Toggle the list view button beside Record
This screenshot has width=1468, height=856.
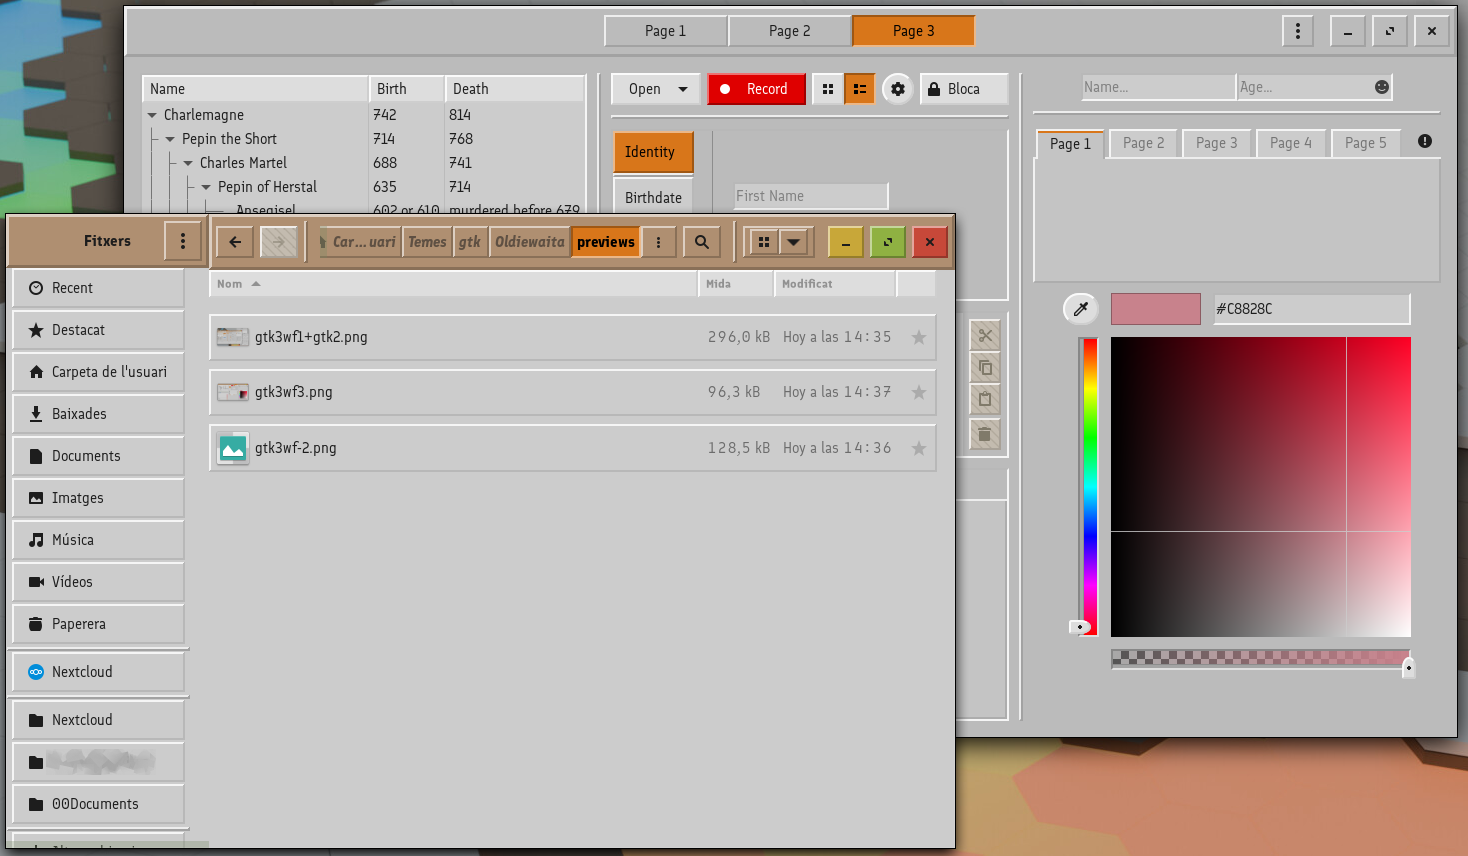[860, 89]
